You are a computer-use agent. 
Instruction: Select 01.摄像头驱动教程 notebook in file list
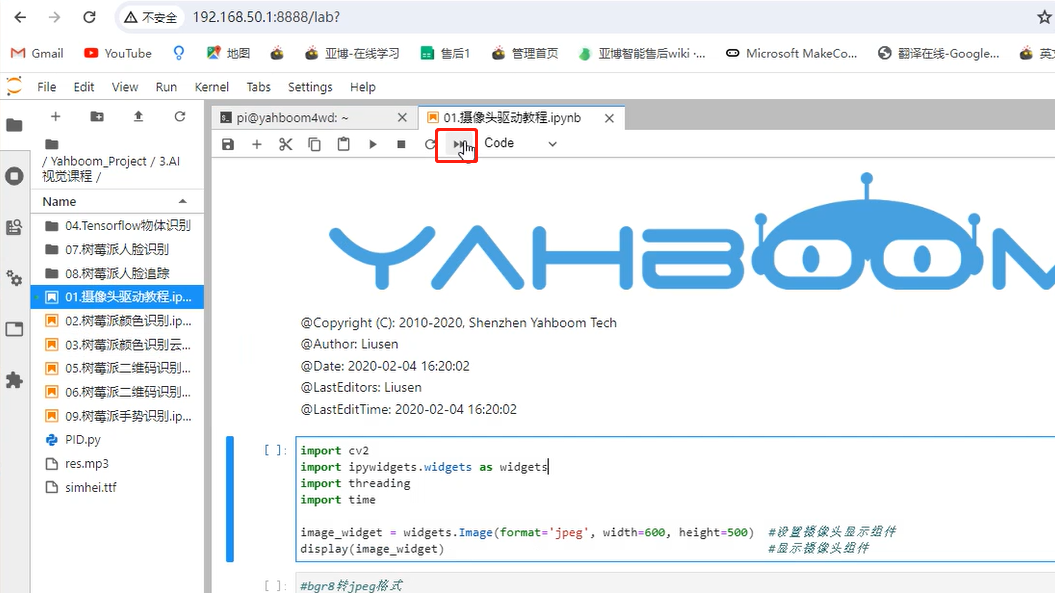tap(118, 297)
